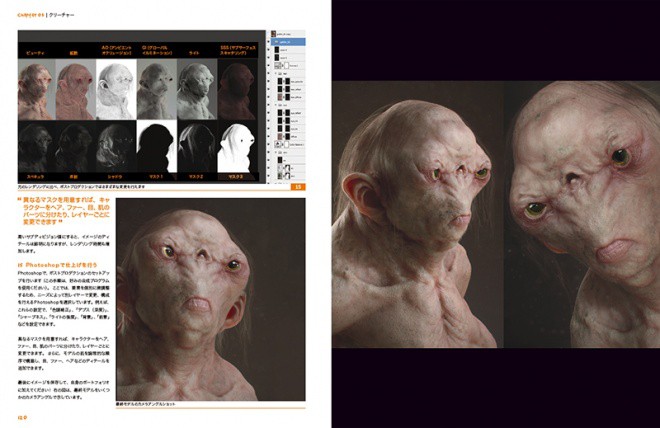This screenshot has width=660, height=428.
Task: Toggle visibility of the lowest layer group
Action: click(x=268, y=152)
